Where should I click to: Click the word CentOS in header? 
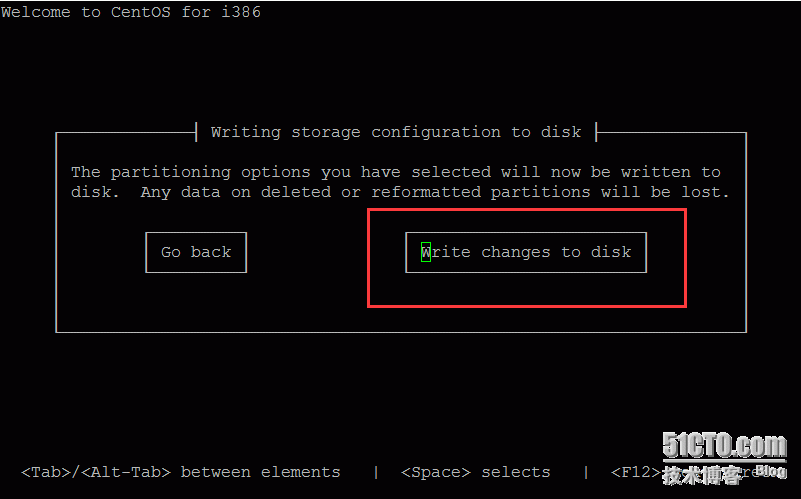[140, 12]
